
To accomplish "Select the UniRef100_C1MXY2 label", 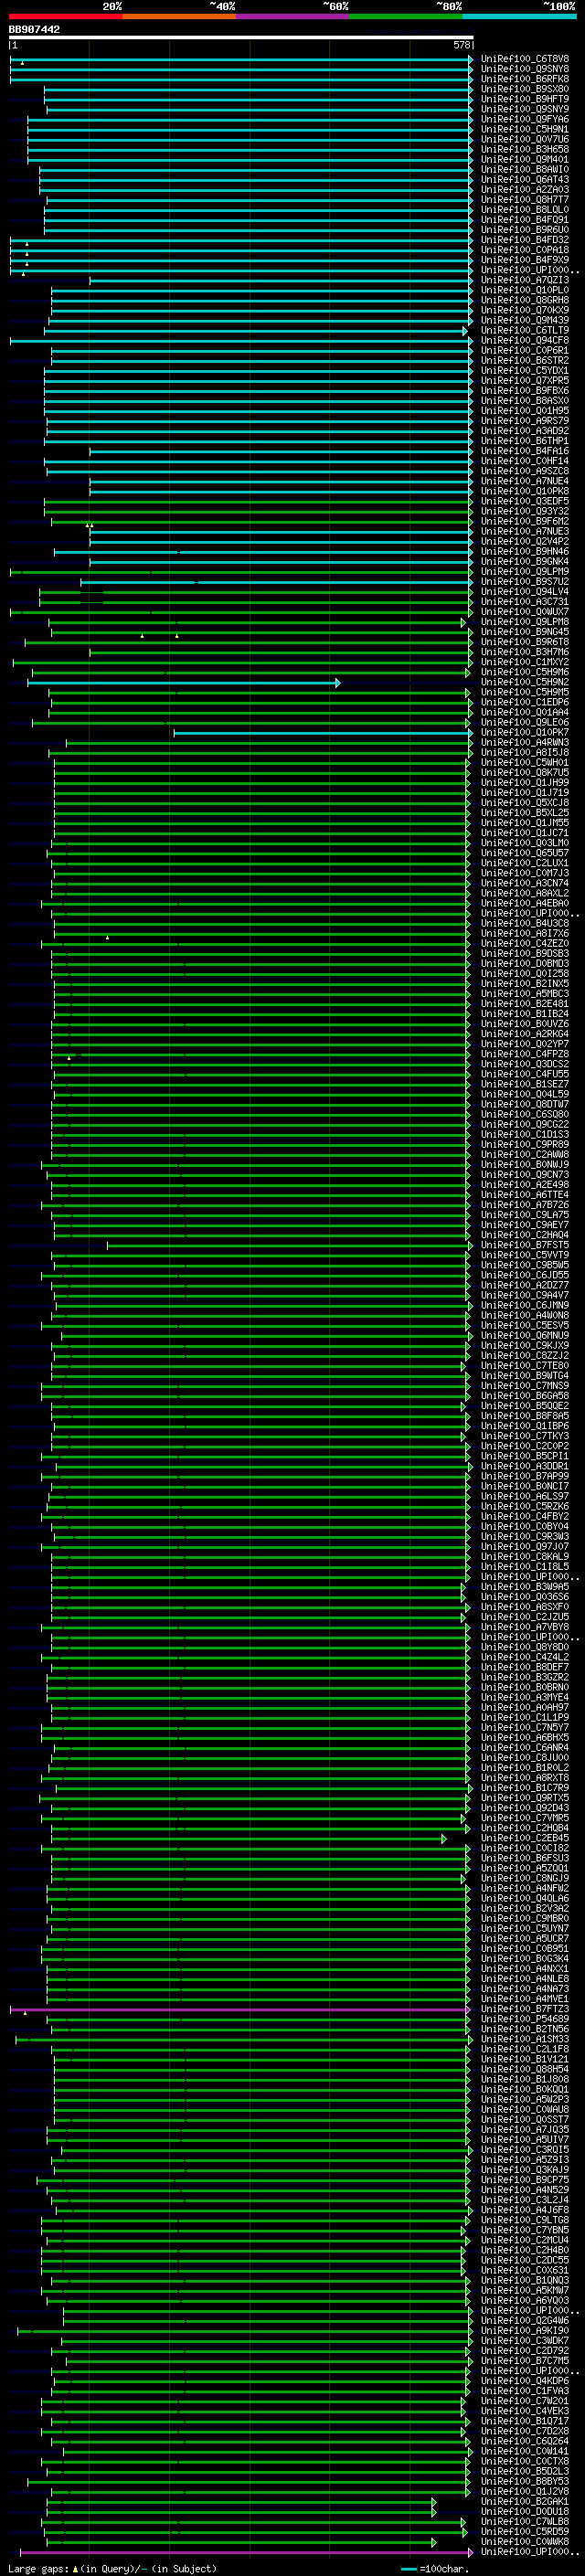I will [x=525, y=662].
